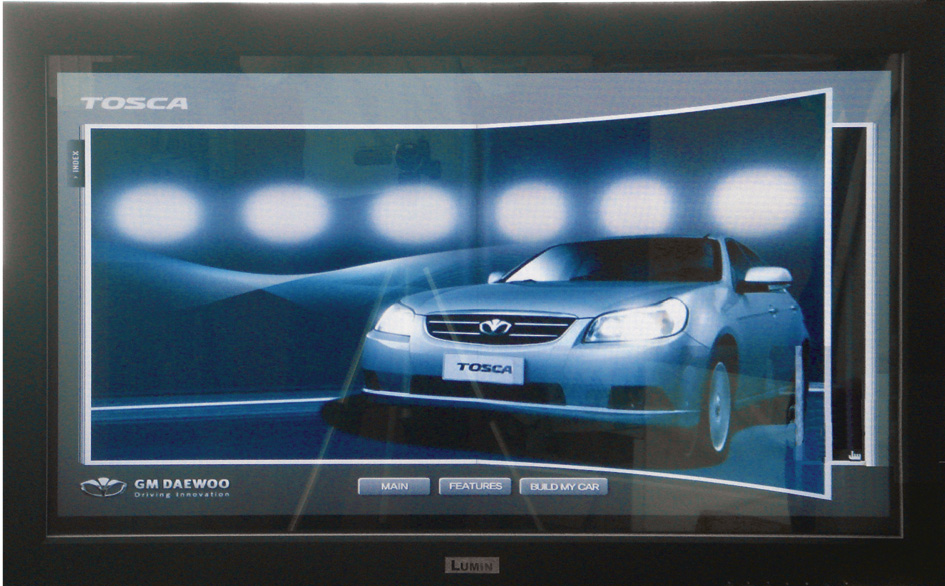Screen dimensions: 945x586
Task: Click the GM Daewoo emblem icon
Action: click(x=103, y=487)
